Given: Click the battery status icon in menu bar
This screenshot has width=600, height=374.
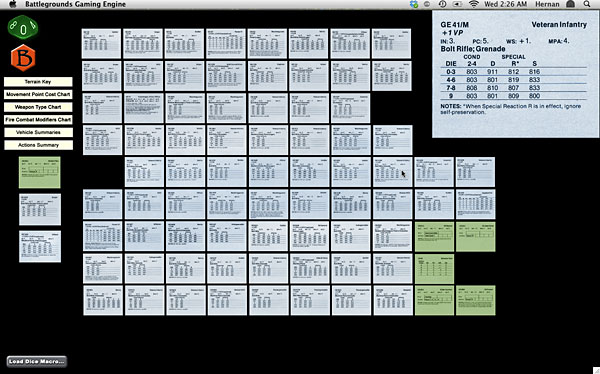Looking at the screenshot, I should coord(457,4).
